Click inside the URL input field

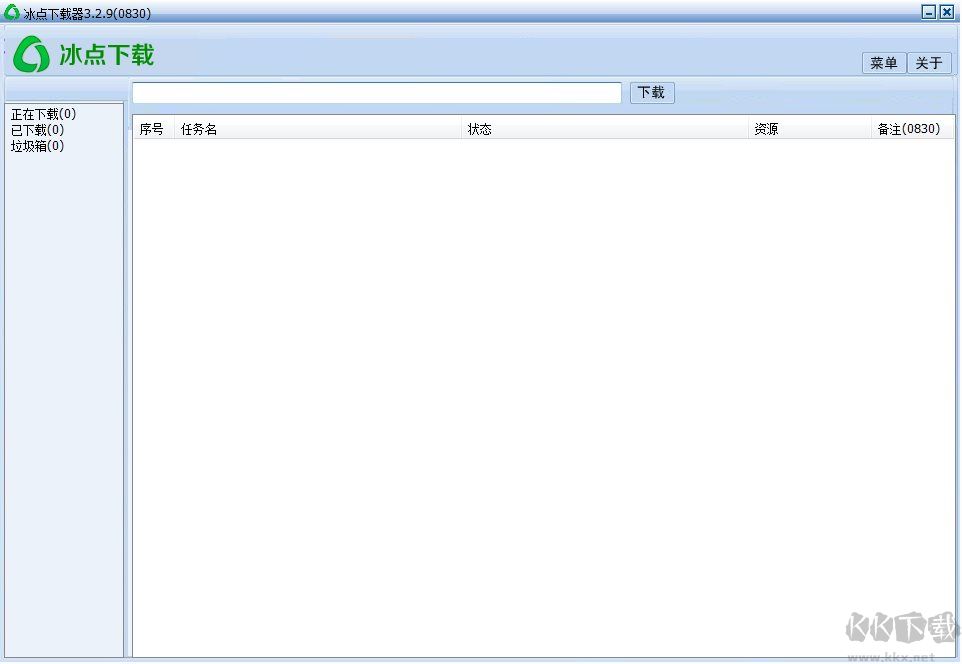(x=375, y=92)
